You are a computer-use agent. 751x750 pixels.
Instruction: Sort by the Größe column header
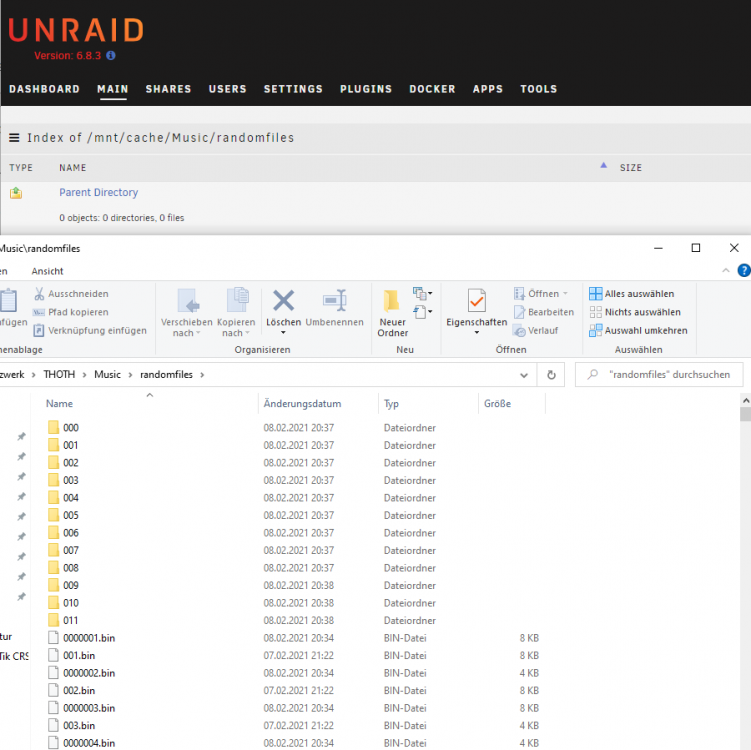pyautogui.click(x=497, y=404)
